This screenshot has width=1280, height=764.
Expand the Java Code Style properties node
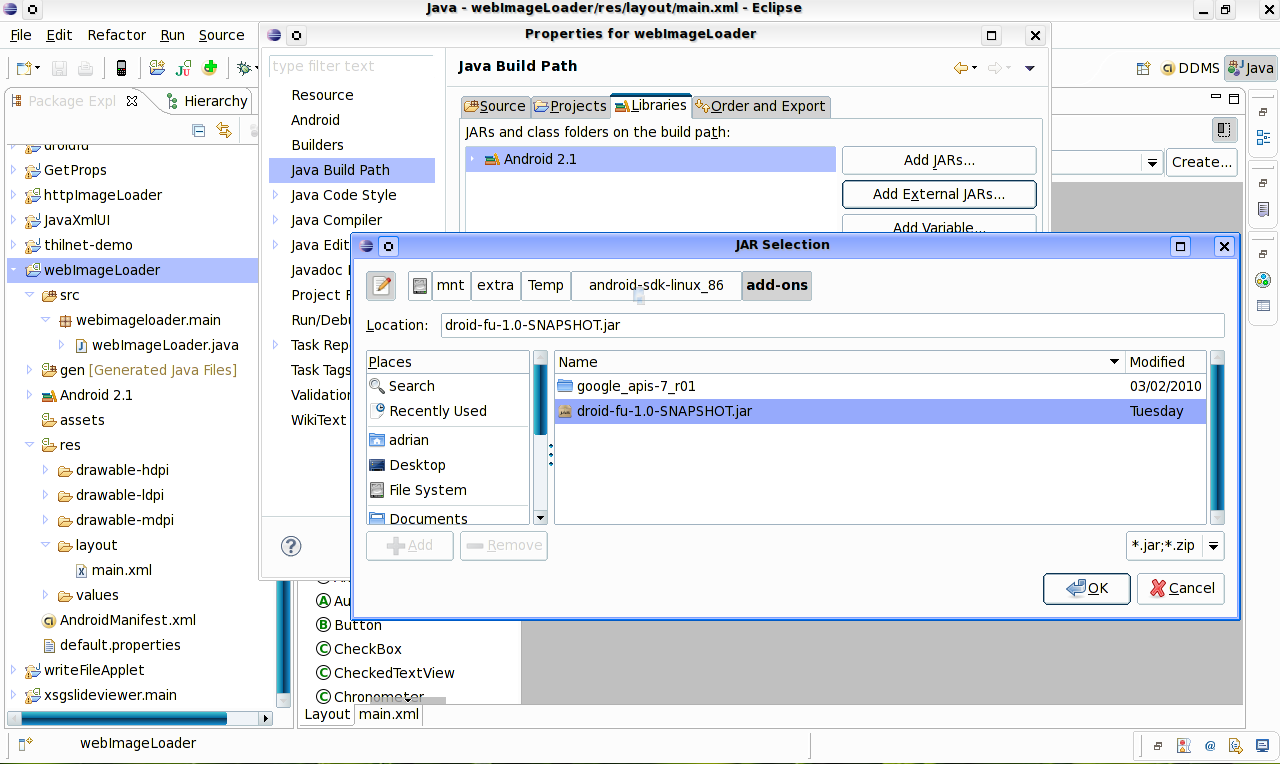pos(276,195)
